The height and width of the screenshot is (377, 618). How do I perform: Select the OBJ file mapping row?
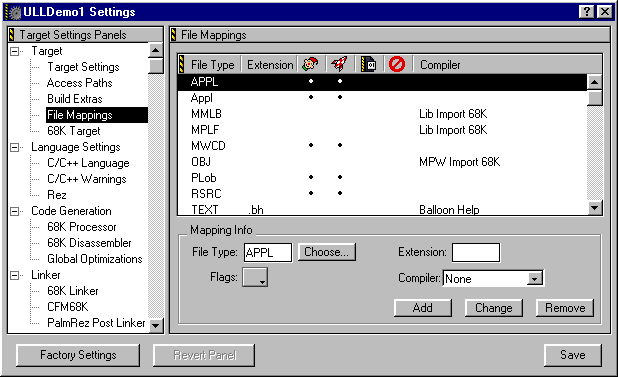click(x=382, y=162)
